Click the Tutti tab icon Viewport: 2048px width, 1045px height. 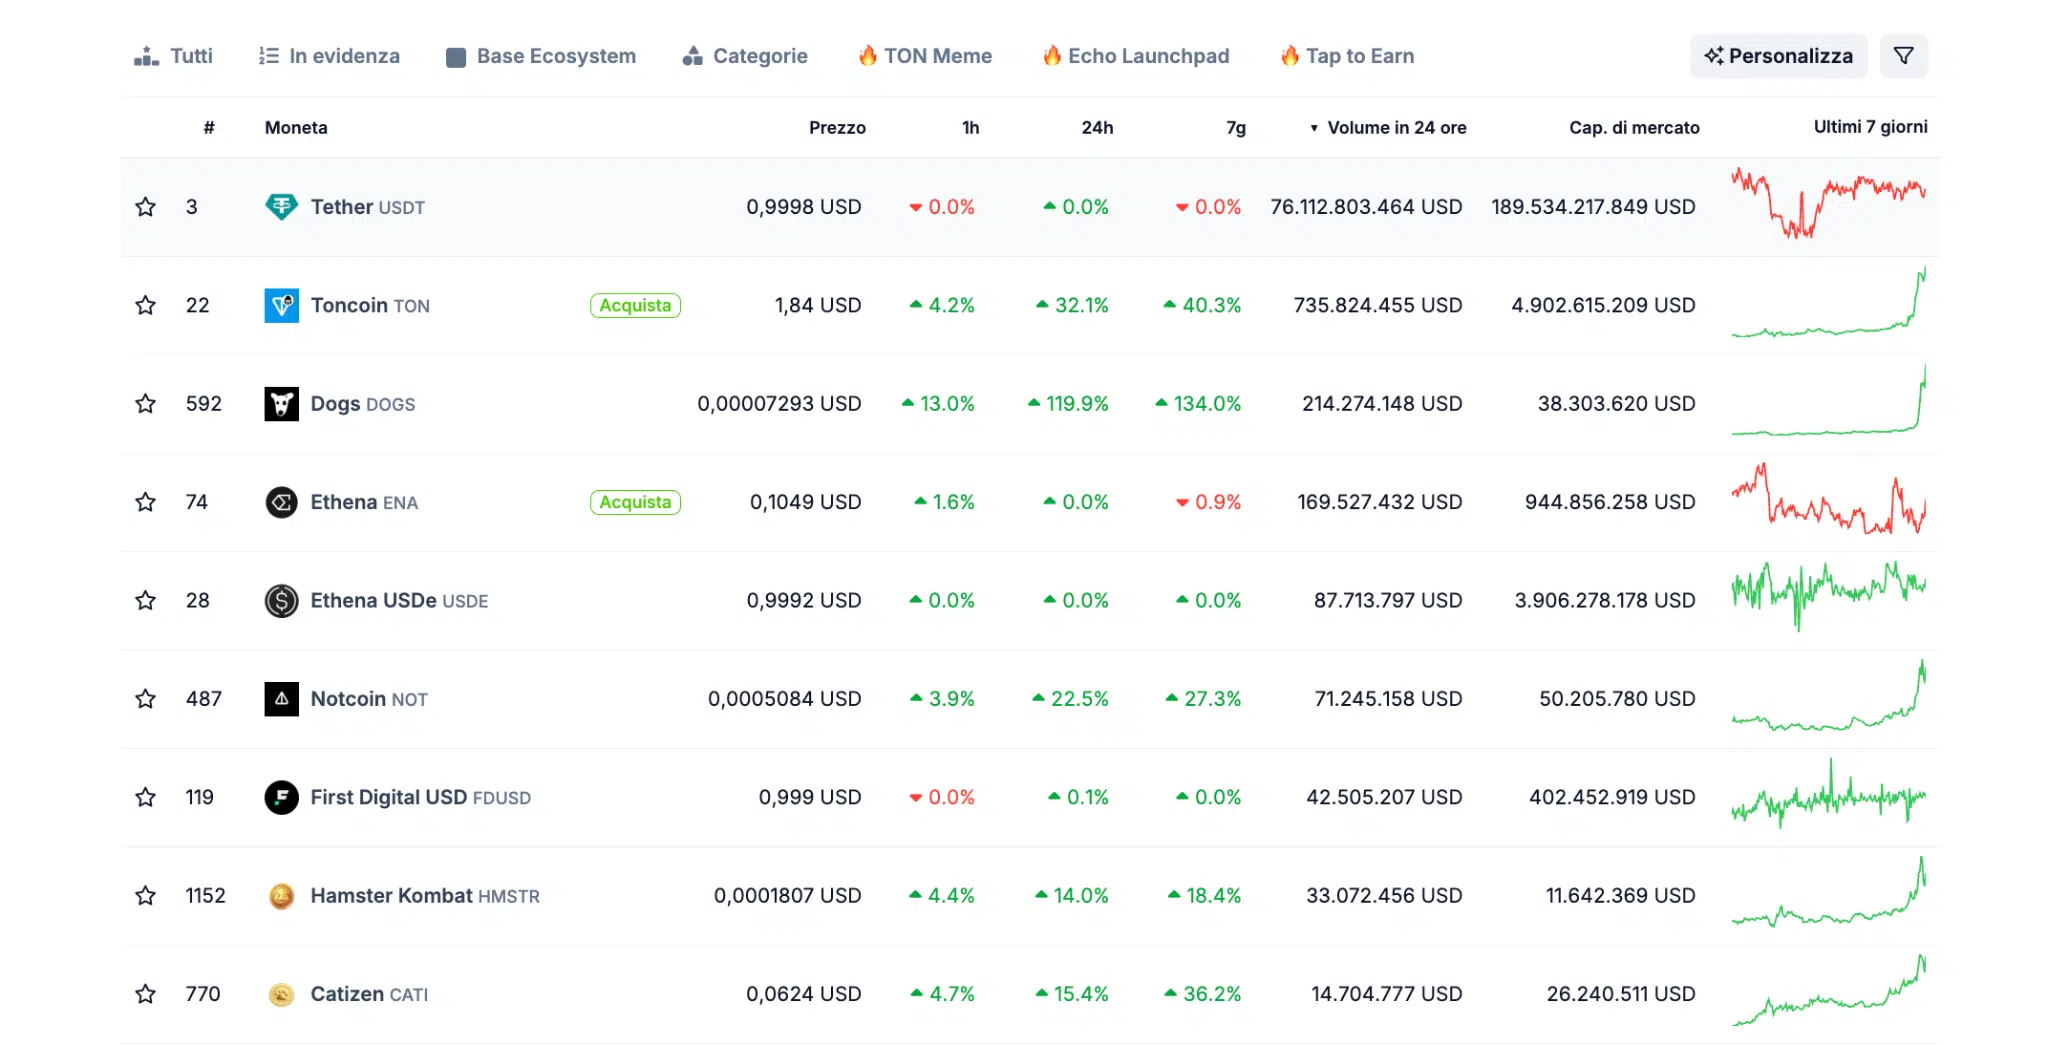tap(147, 56)
